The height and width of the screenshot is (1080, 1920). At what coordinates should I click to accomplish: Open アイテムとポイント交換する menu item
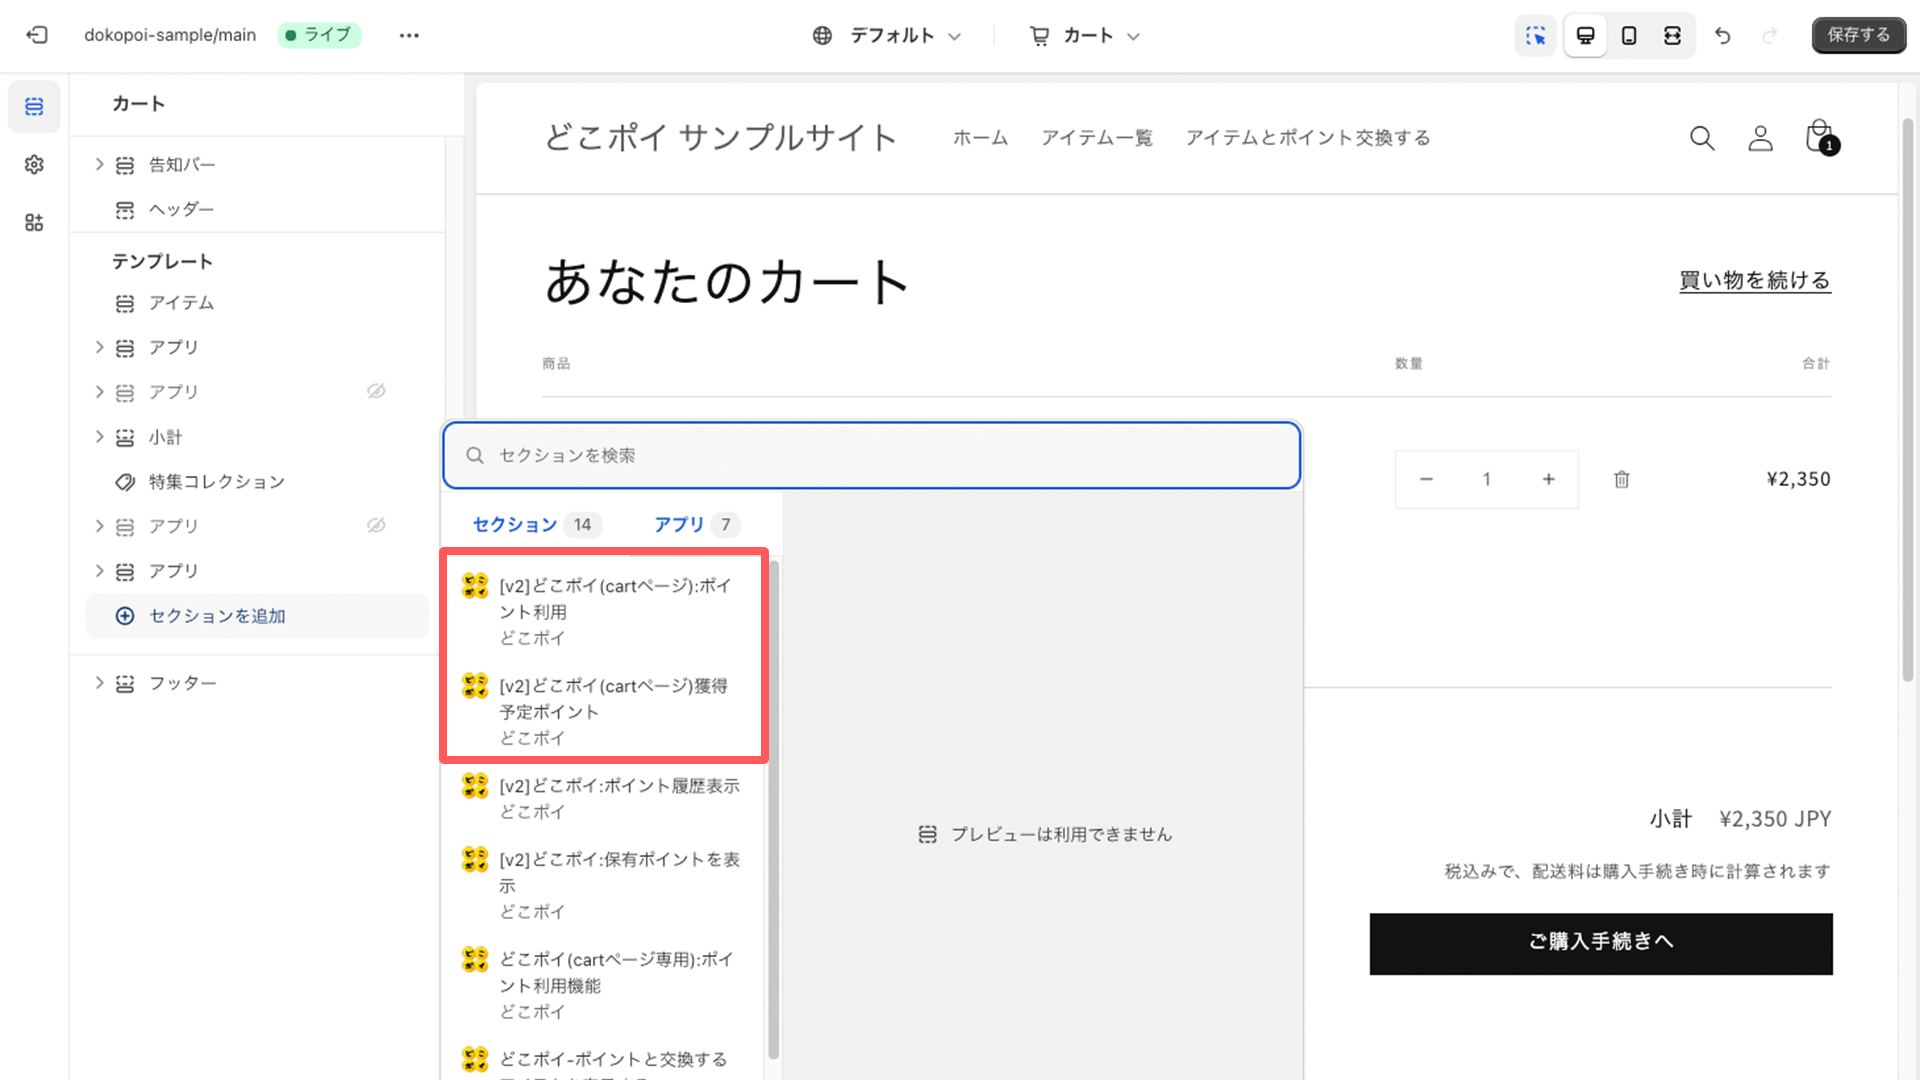click(x=1308, y=138)
